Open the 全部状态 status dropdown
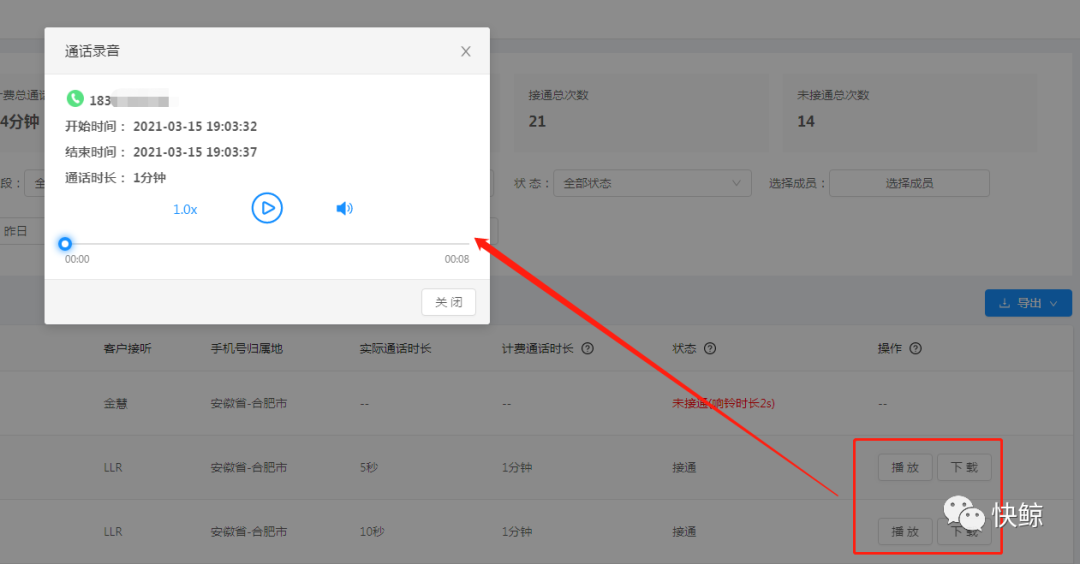The width and height of the screenshot is (1080, 564). [x=652, y=183]
